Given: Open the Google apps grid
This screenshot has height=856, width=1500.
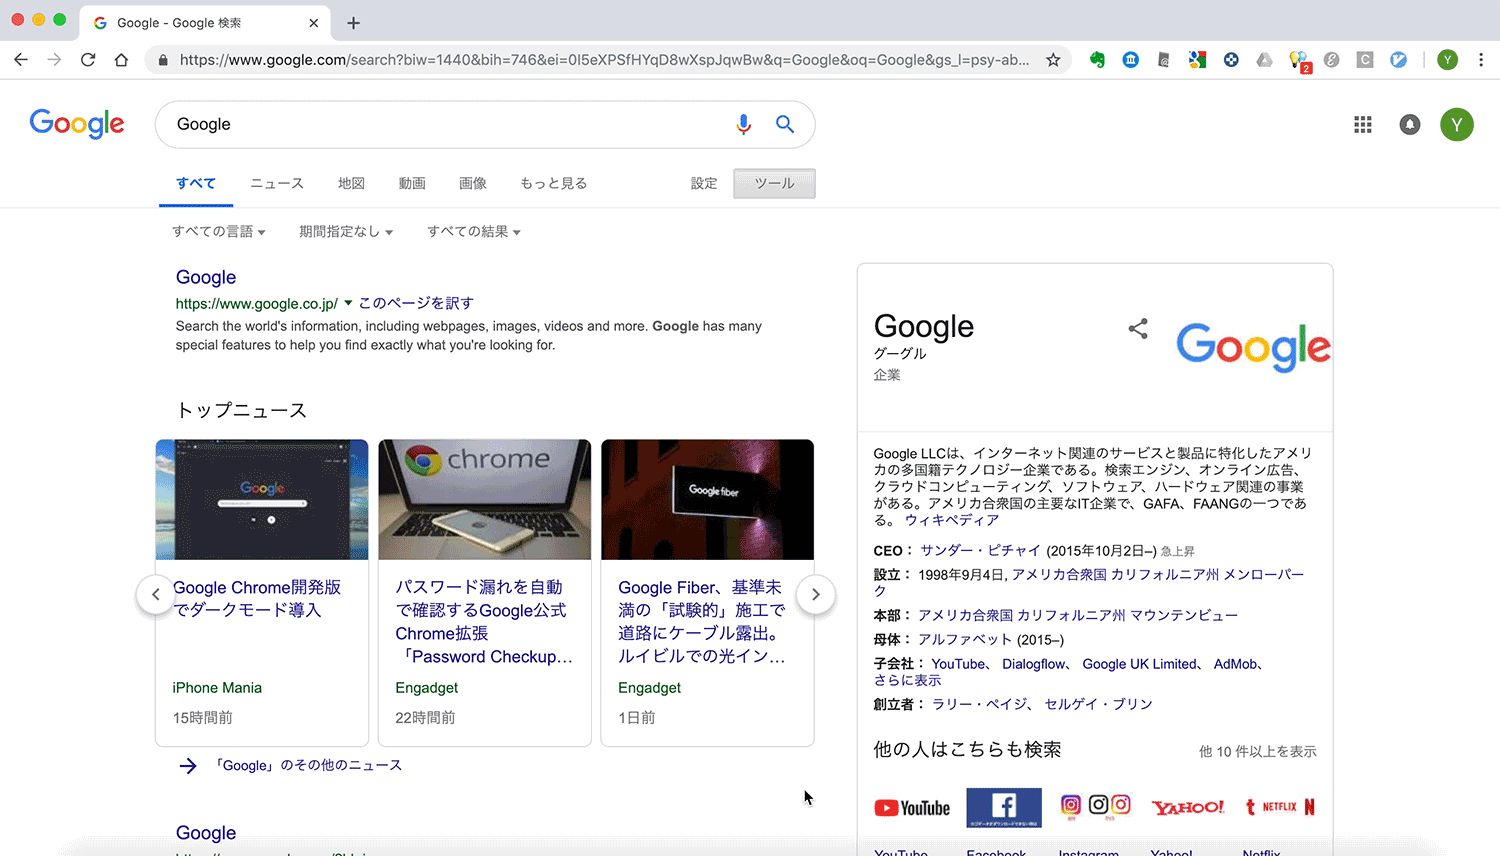Looking at the screenshot, I should click(x=1363, y=125).
